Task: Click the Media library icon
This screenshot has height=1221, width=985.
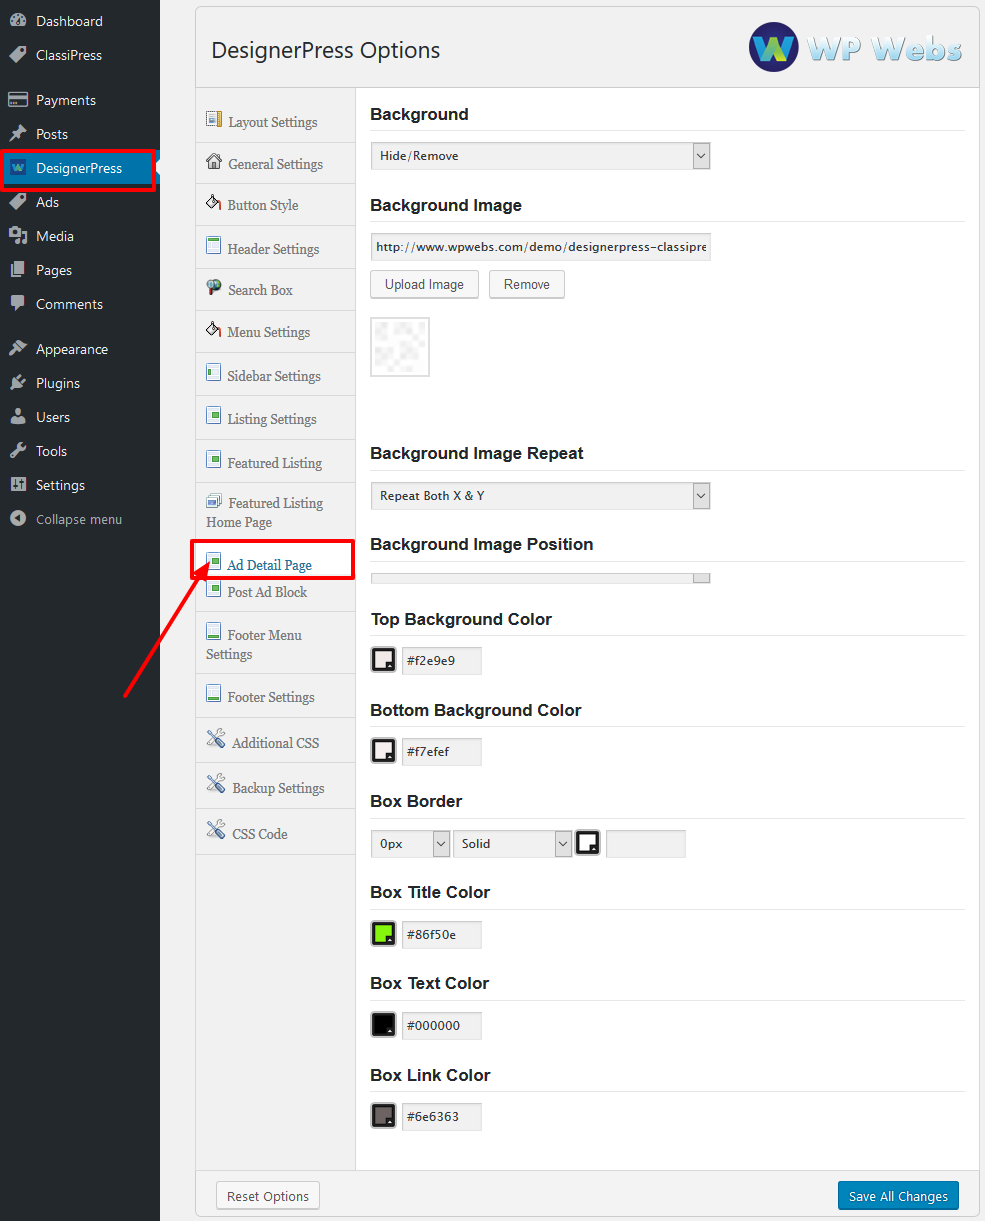Action: coord(17,236)
